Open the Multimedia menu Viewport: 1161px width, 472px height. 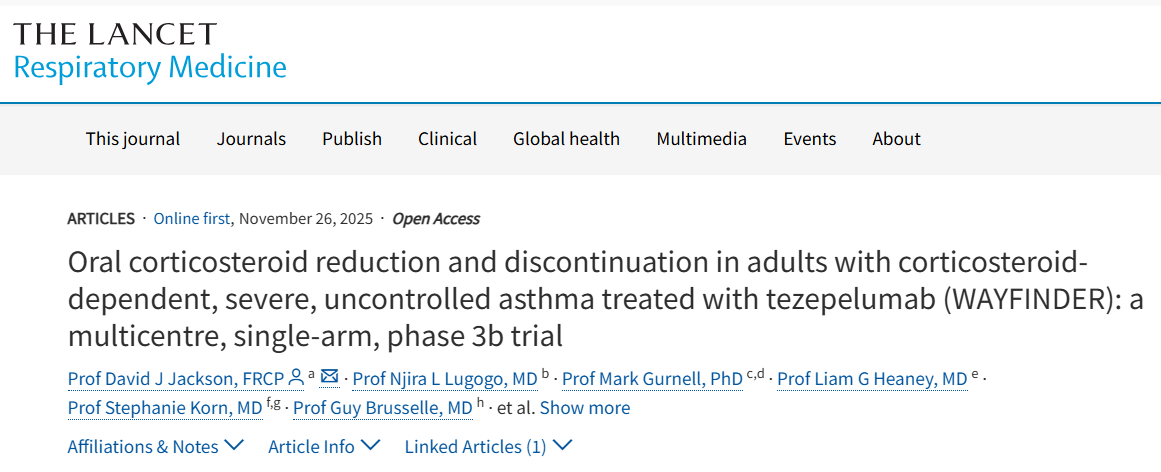click(x=701, y=139)
